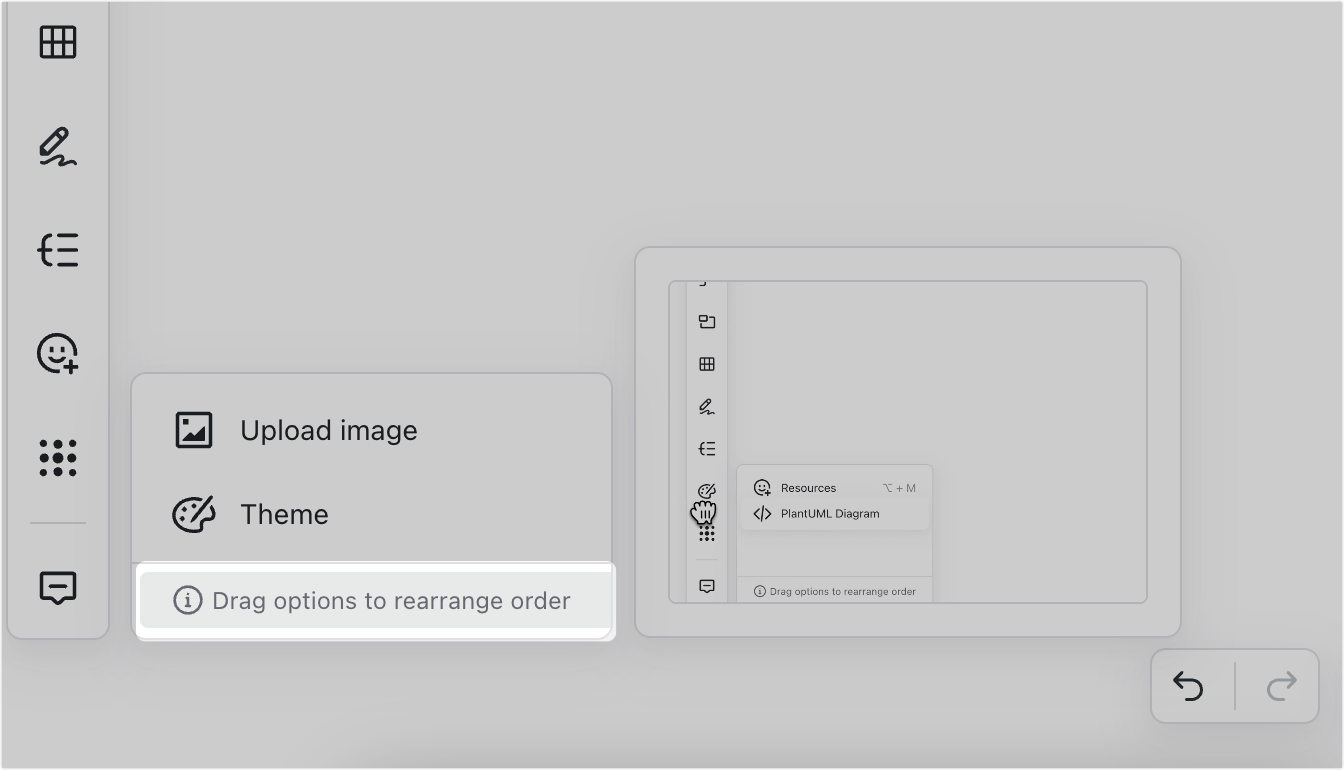Open the outline list tool in the sidebar

(58, 250)
